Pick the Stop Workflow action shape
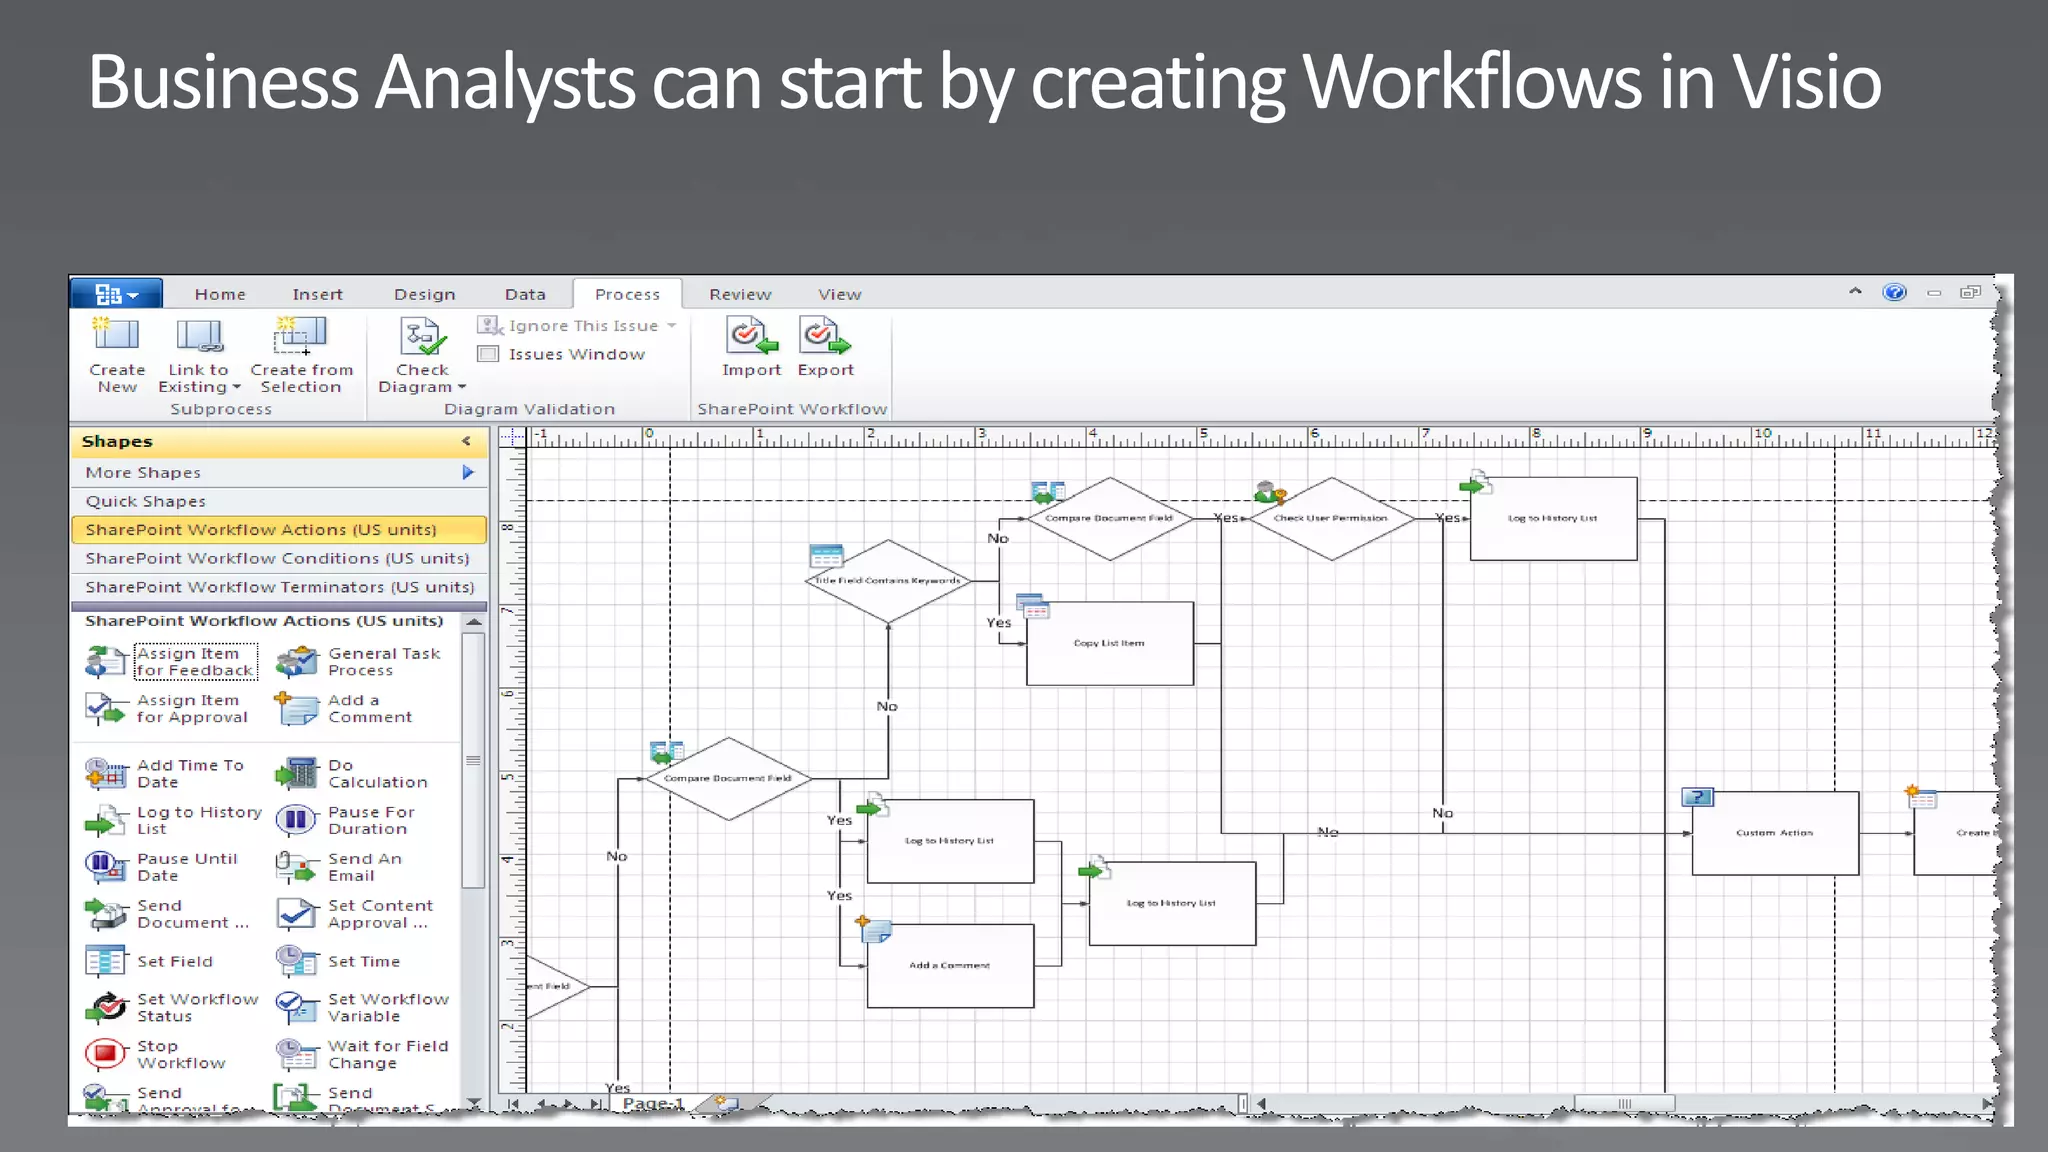Screen dimensions: 2048x1152 [x=105, y=1054]
